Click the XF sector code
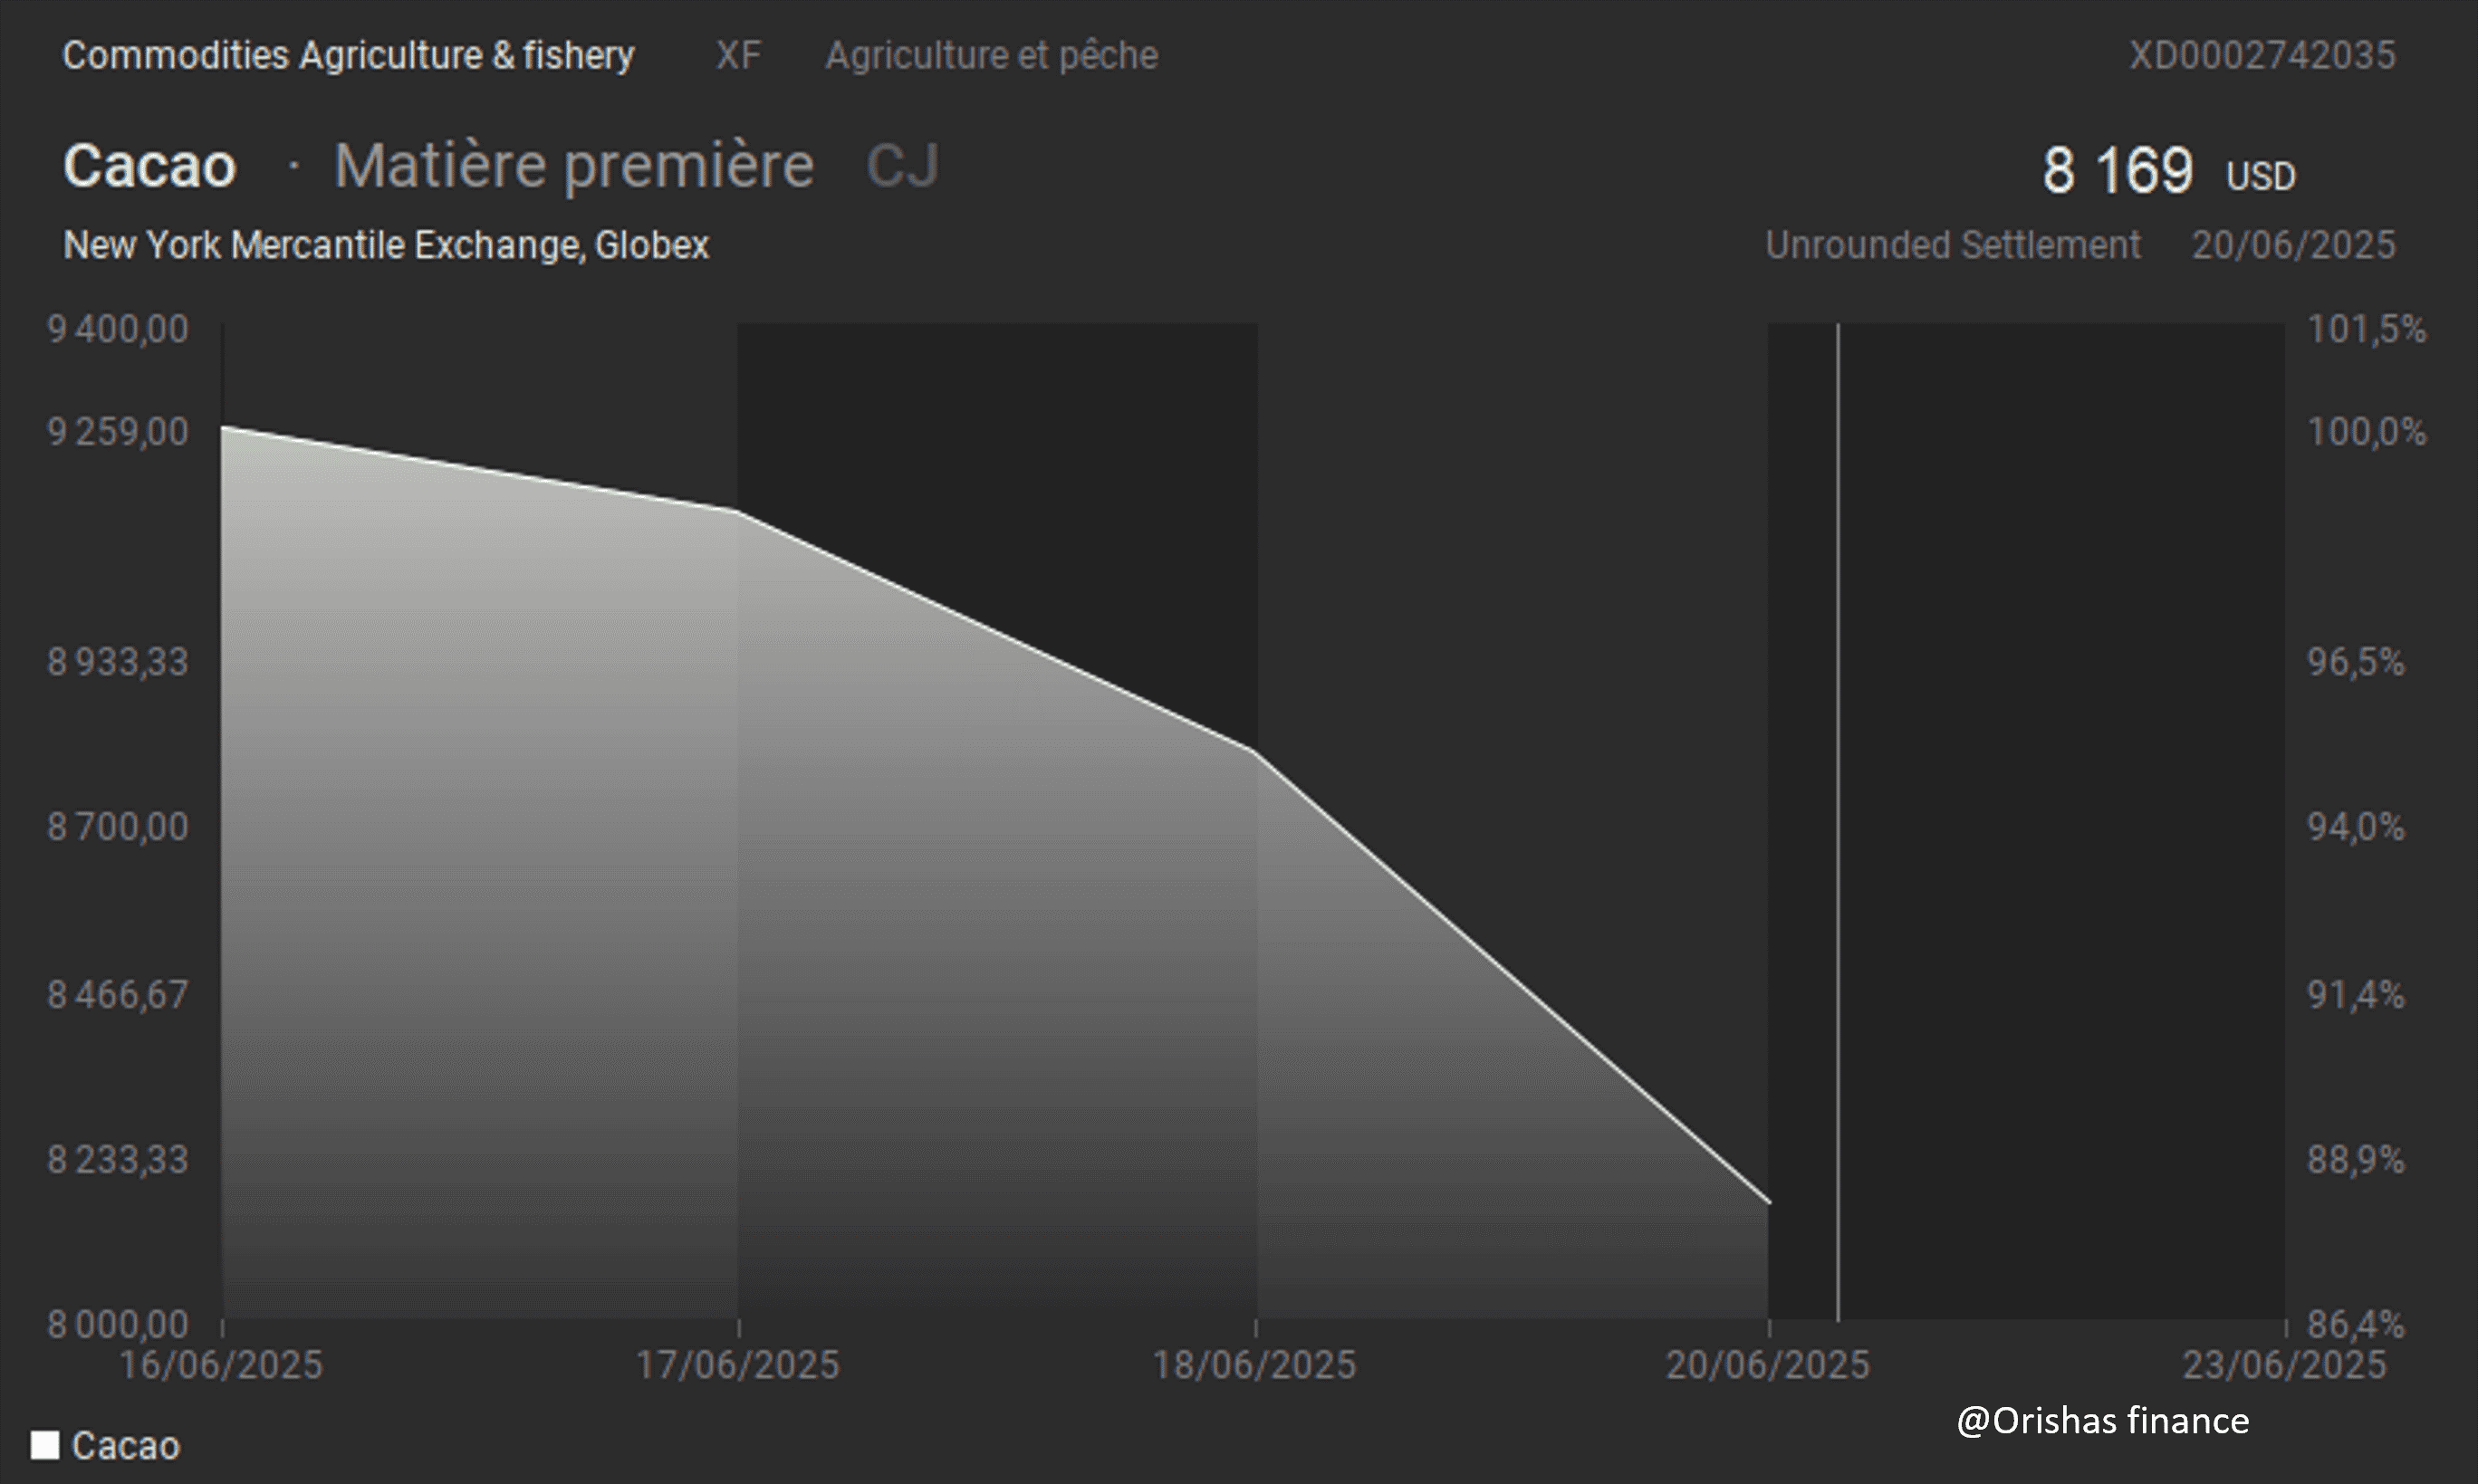Viewport: 2478px width, 1484px height. pyautogui.click(x=738, y=55)
